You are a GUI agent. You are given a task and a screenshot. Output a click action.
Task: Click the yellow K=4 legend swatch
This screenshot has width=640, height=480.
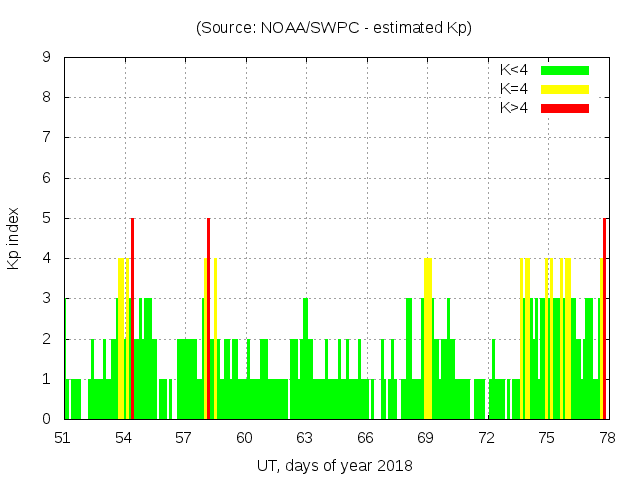pyautogui.click(x=565, y=89)
